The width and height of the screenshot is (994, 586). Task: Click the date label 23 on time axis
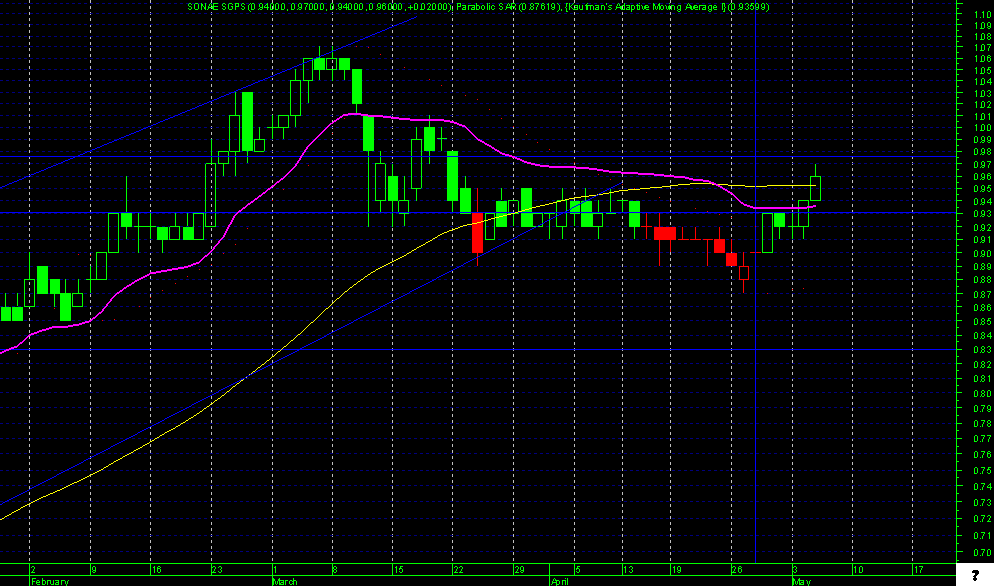click(x=217, y=570)
